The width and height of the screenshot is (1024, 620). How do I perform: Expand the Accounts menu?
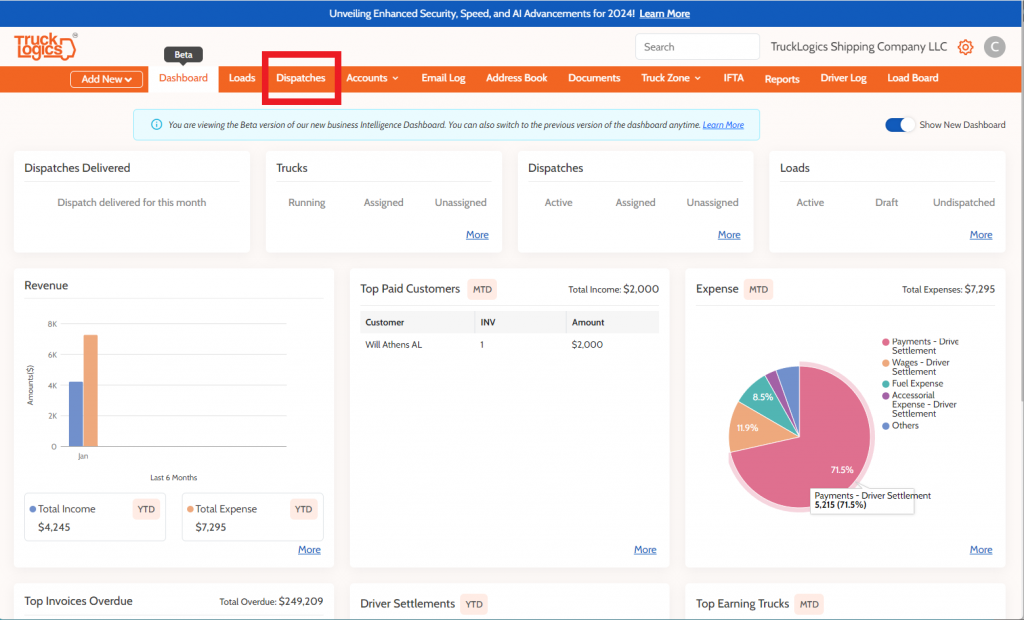click(372, 78)
